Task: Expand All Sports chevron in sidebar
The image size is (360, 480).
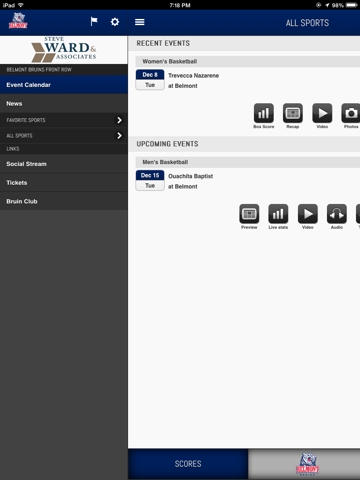Action: (119, 136)
